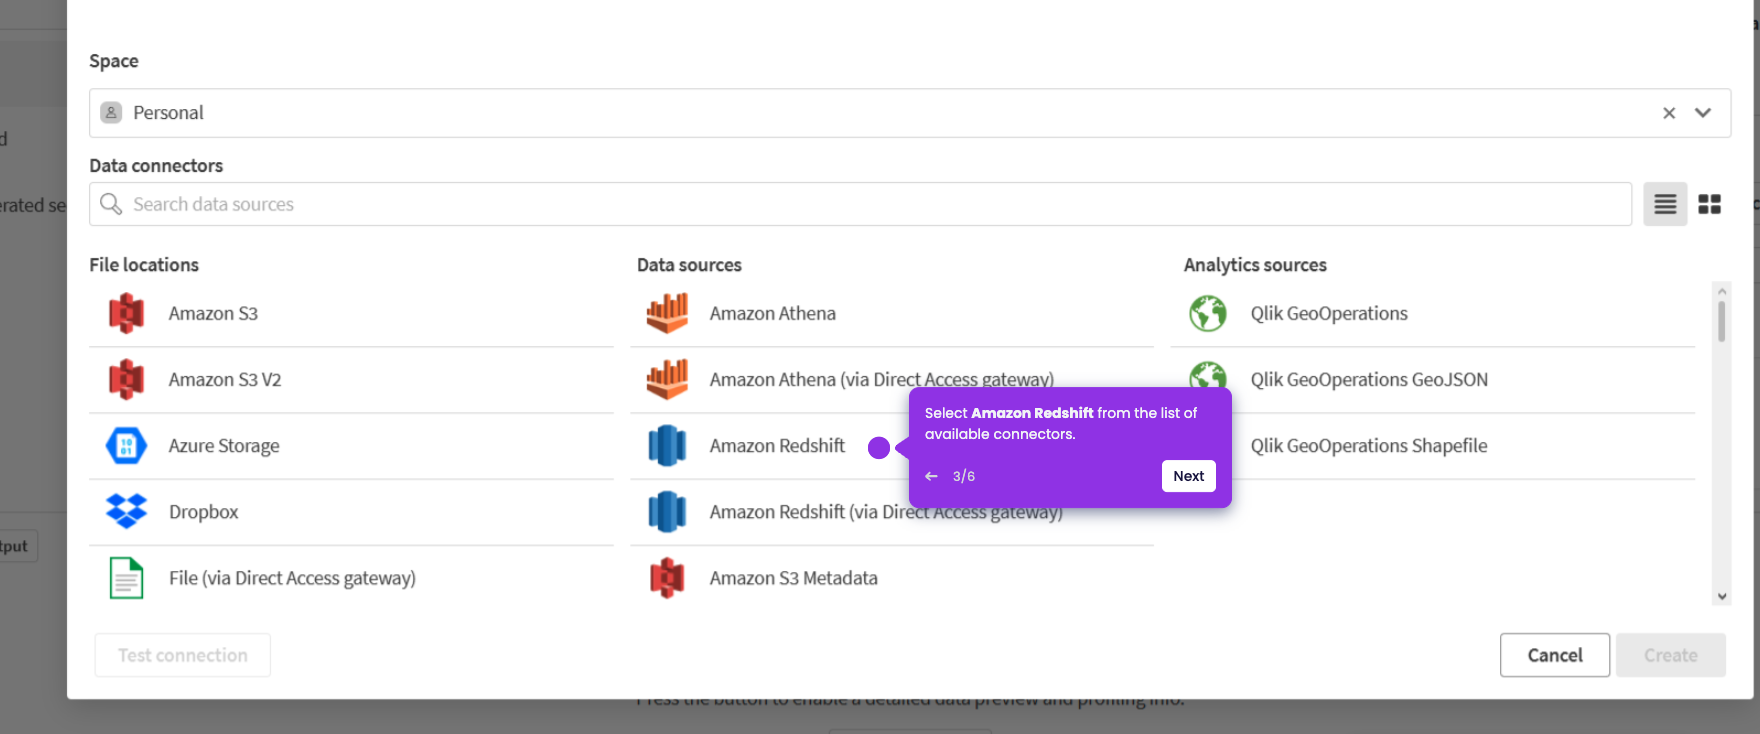Screen dimensions: 1760x734
Task: Focus the Search data sources field
Action: click(x=861, y=204)
